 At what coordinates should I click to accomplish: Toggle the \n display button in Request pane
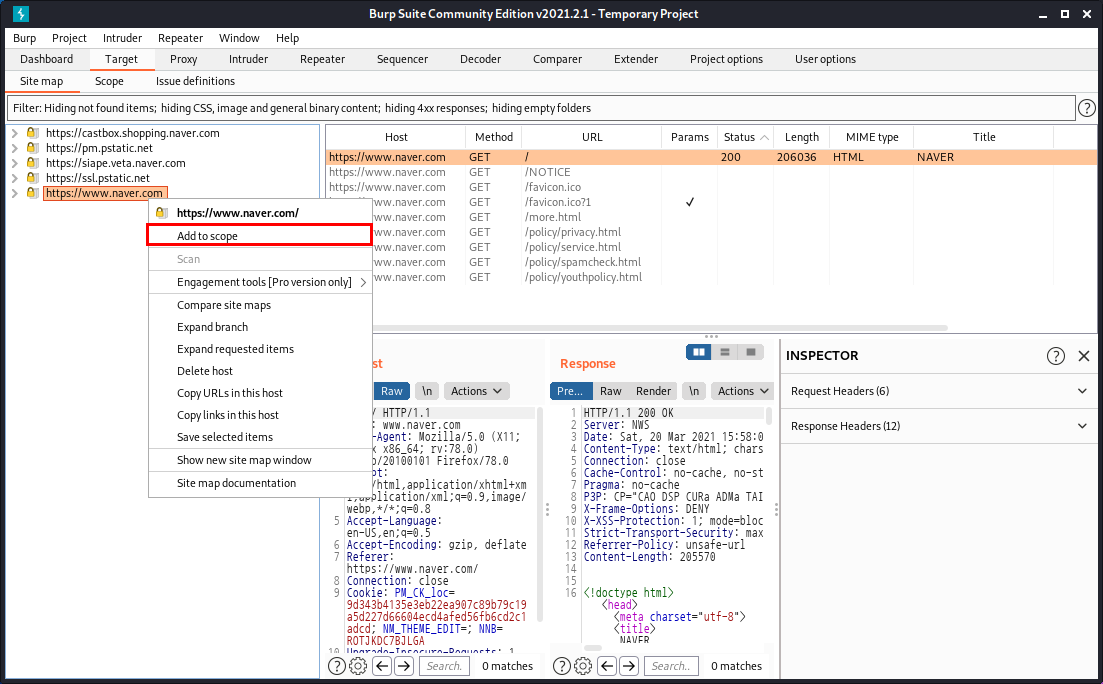pos(426,391)
